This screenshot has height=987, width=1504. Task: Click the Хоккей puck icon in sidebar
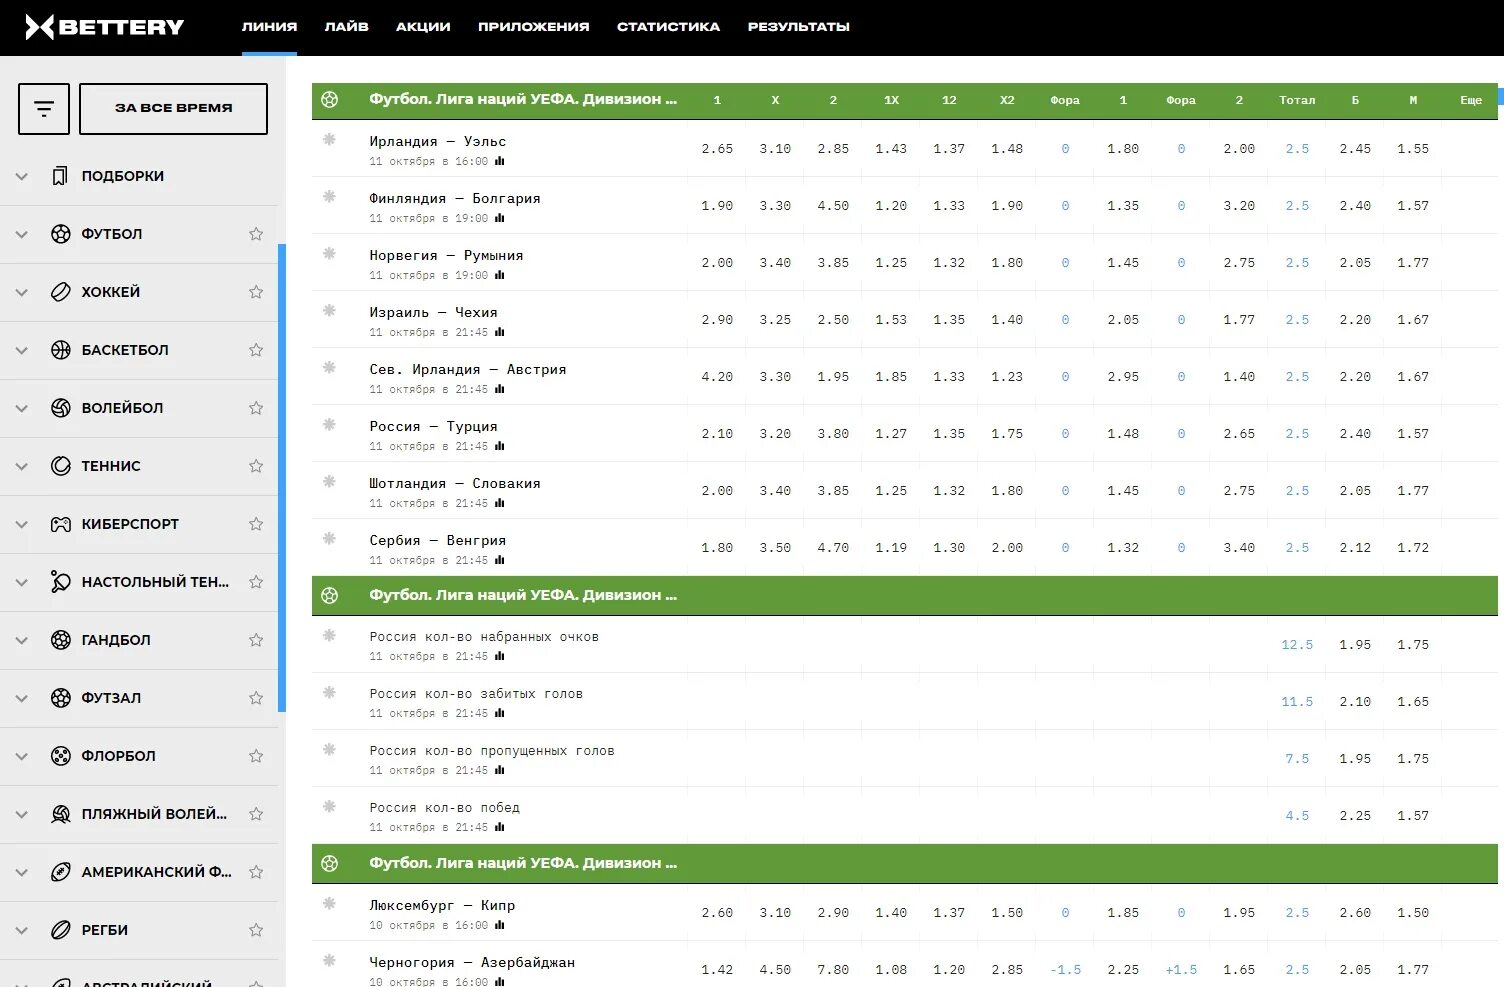coord(61,292)
